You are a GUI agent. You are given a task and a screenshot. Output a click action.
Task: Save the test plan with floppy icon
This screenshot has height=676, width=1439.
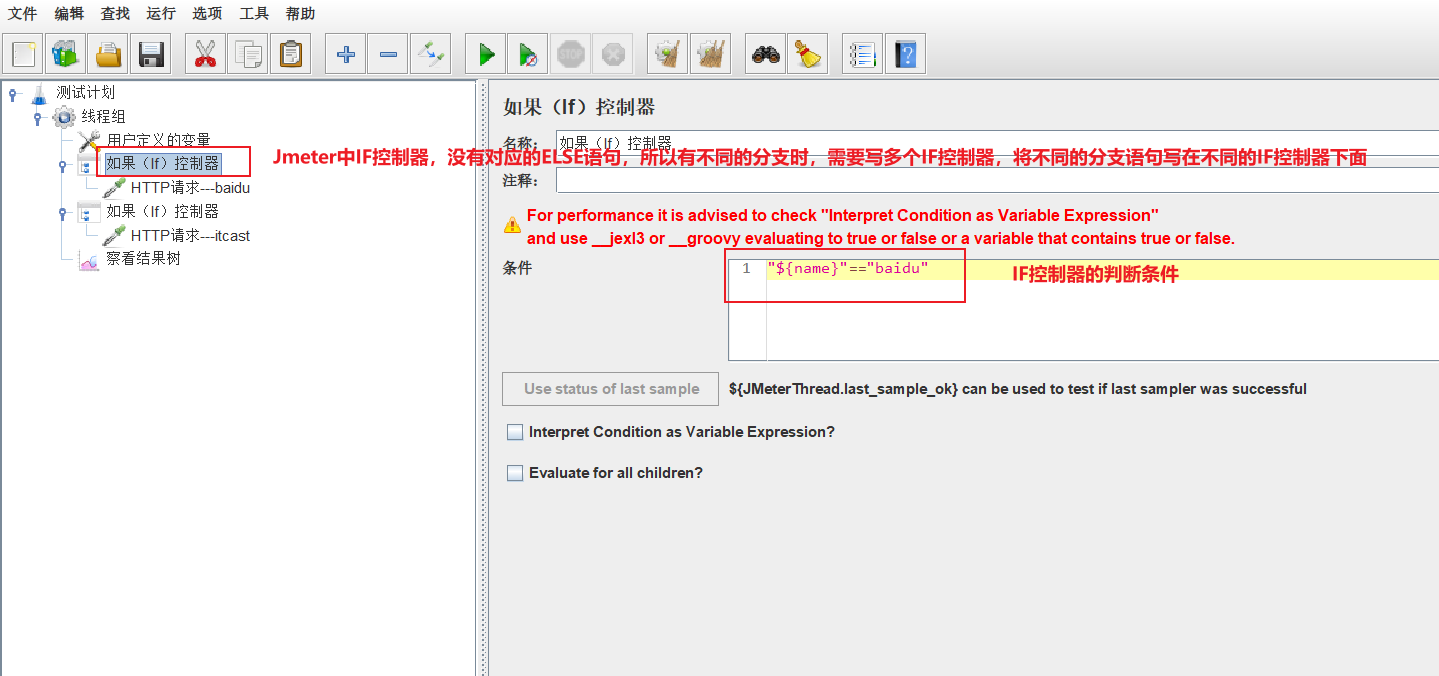click(150, 54)
